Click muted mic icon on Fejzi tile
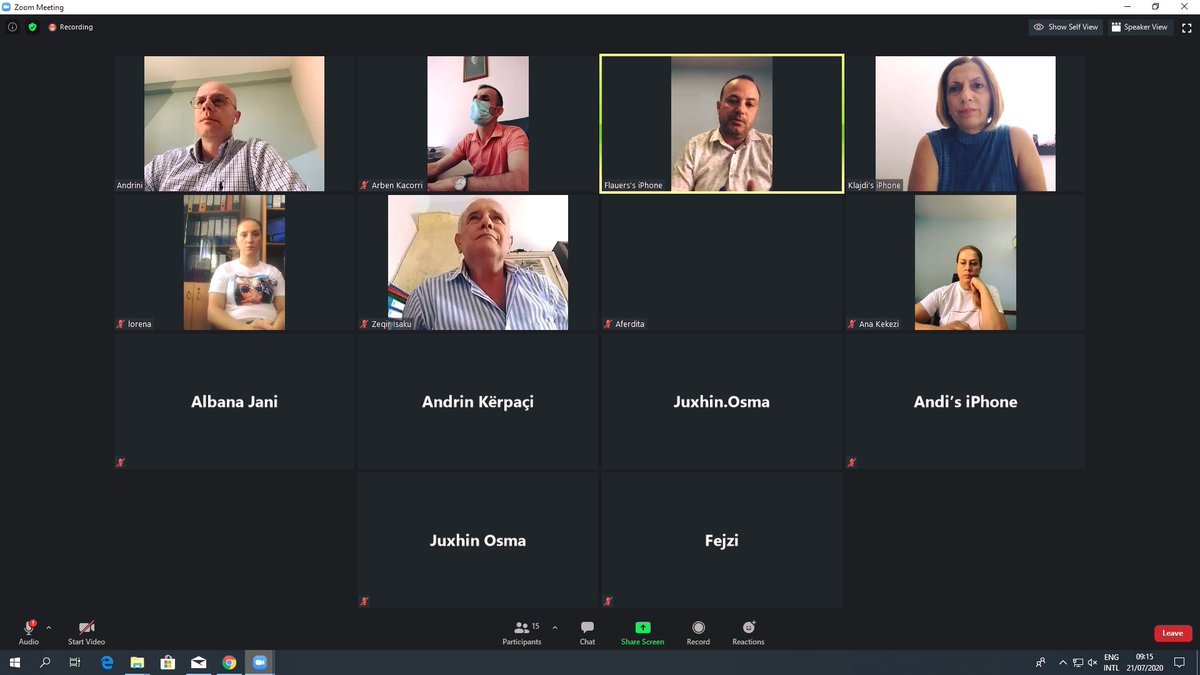The image size is (1200, 675). click(608, 601)
